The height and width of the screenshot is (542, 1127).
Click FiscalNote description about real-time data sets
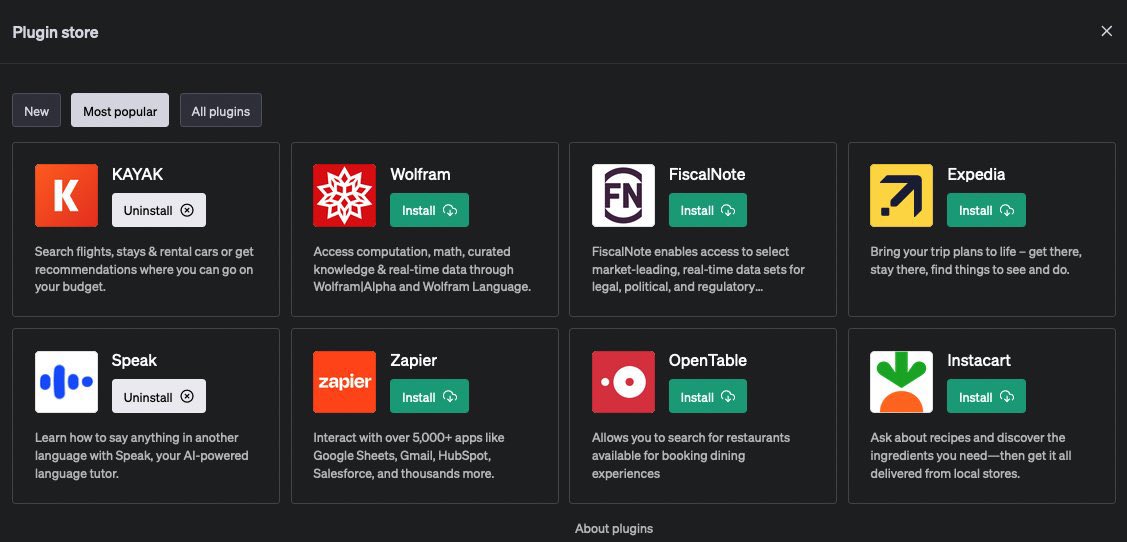pyautogui.click(x=698, y=270)
